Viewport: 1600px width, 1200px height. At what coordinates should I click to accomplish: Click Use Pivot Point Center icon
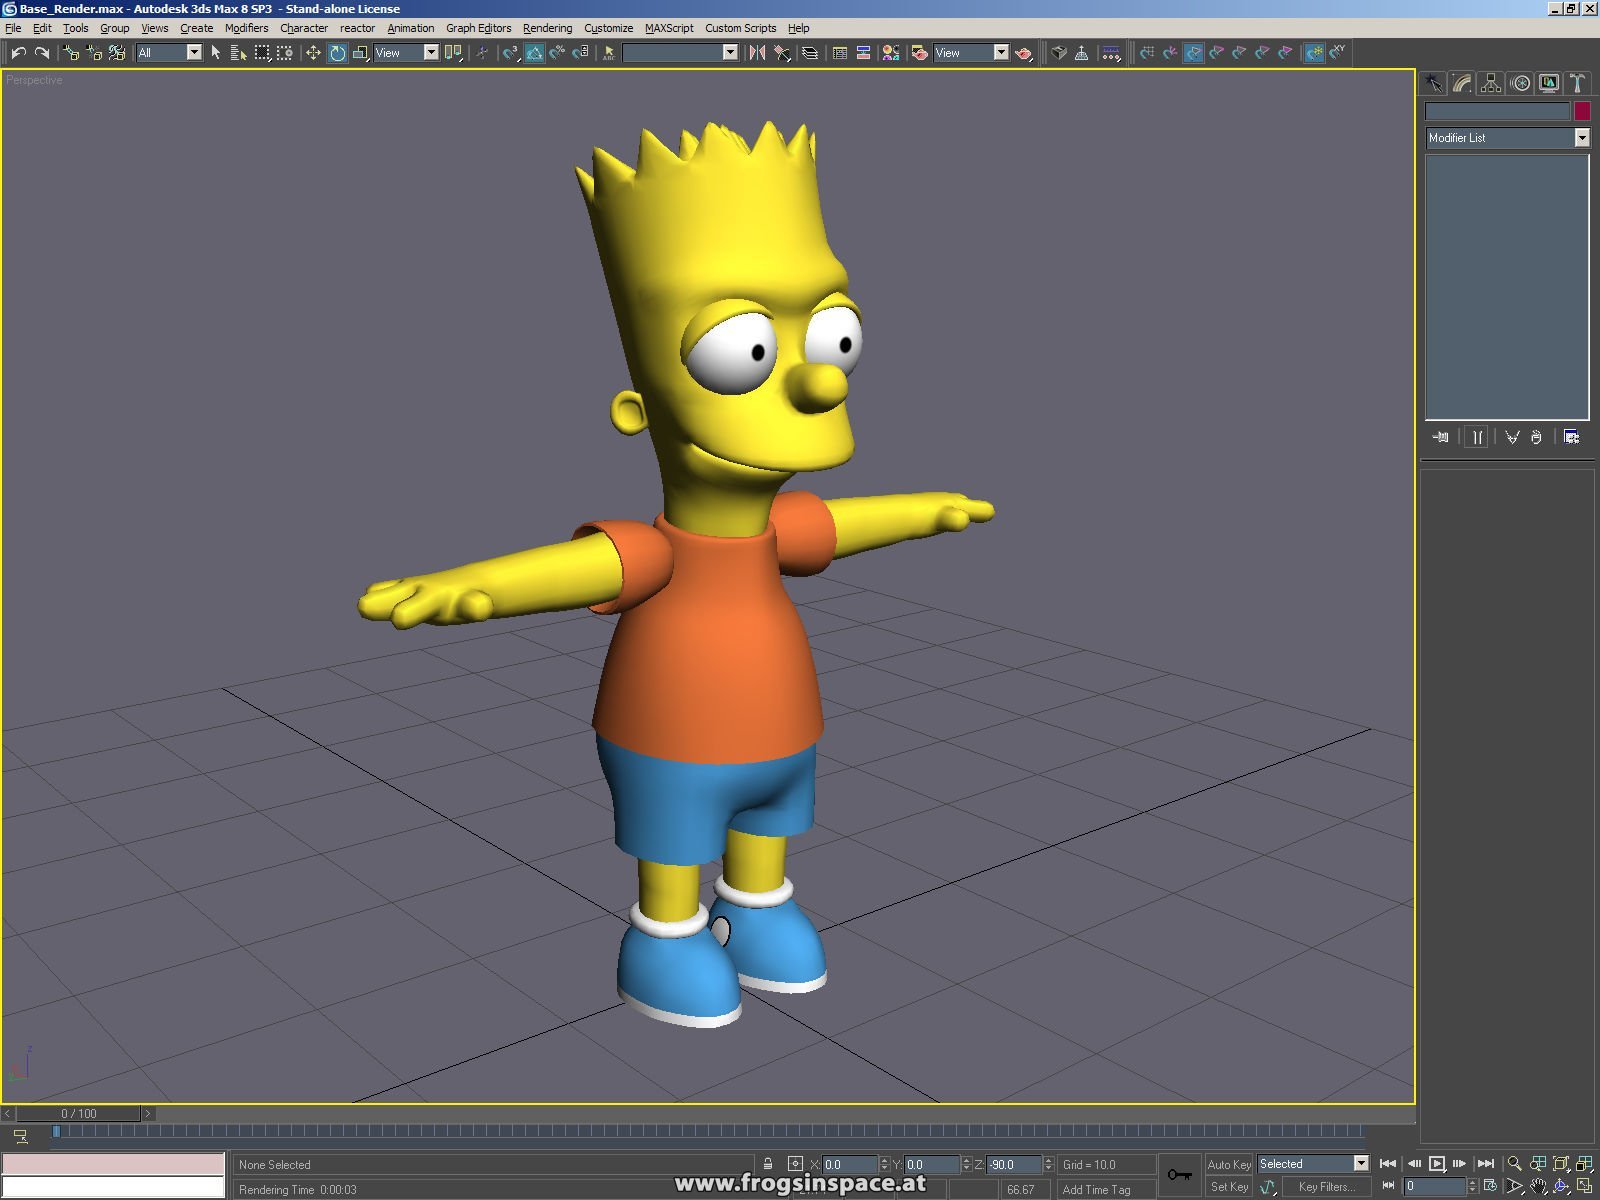453,53
